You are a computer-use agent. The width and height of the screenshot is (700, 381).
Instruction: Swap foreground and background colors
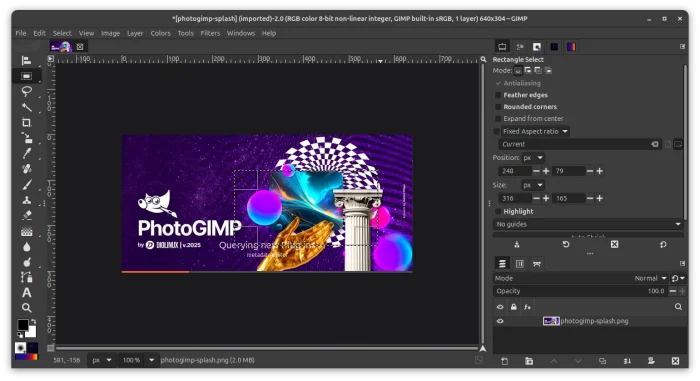pos(33,321)
